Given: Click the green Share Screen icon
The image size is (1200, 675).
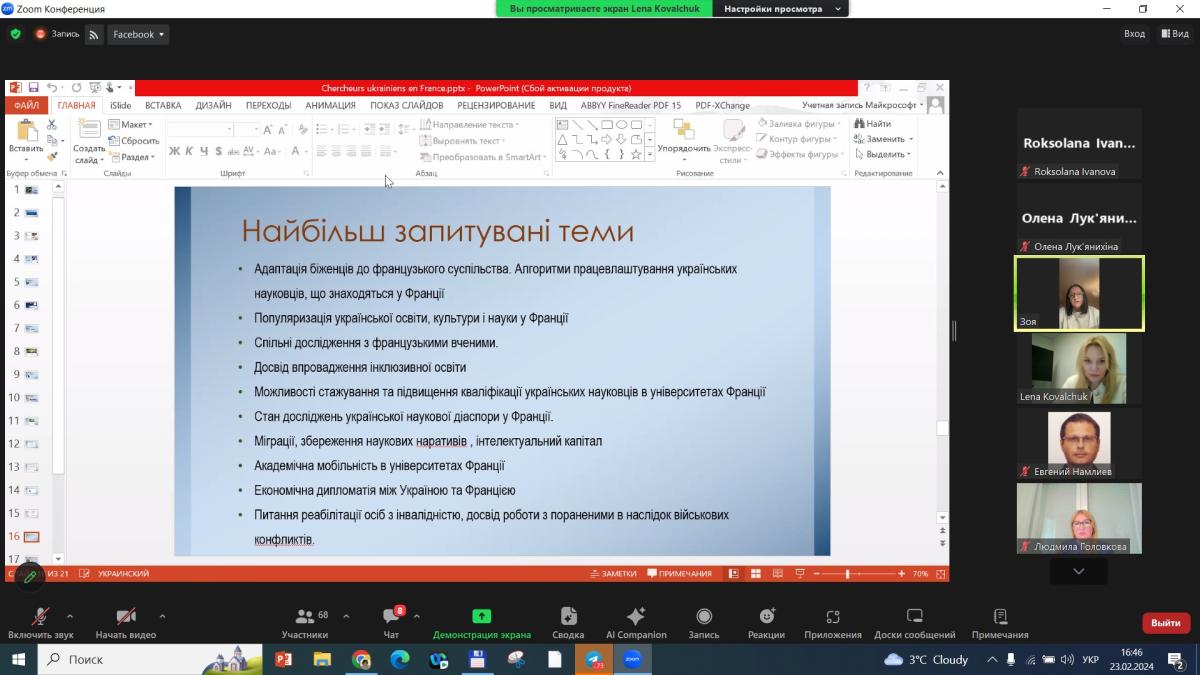Looking at the screenshot, I should [481, 617].
